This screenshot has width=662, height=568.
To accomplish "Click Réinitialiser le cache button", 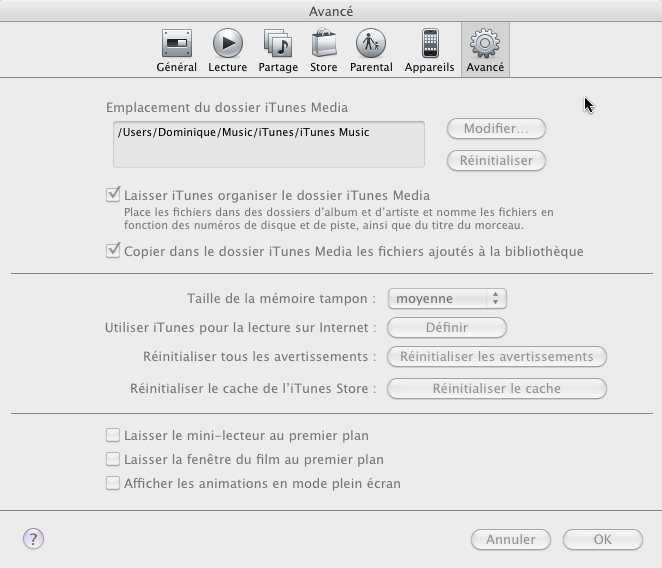I will pos(496,388).
